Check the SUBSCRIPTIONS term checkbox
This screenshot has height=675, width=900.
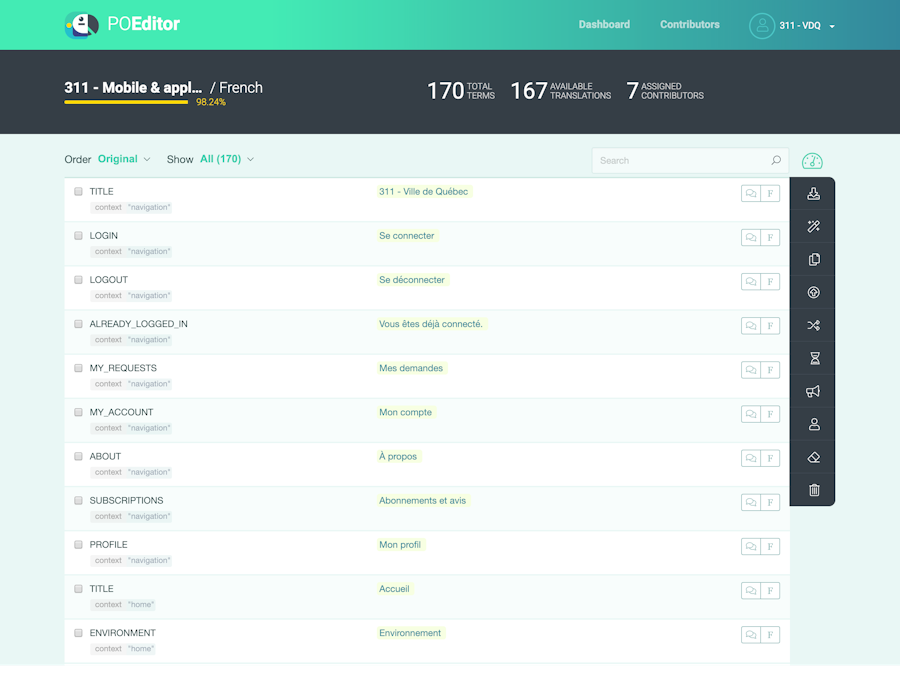coord(79,501)
